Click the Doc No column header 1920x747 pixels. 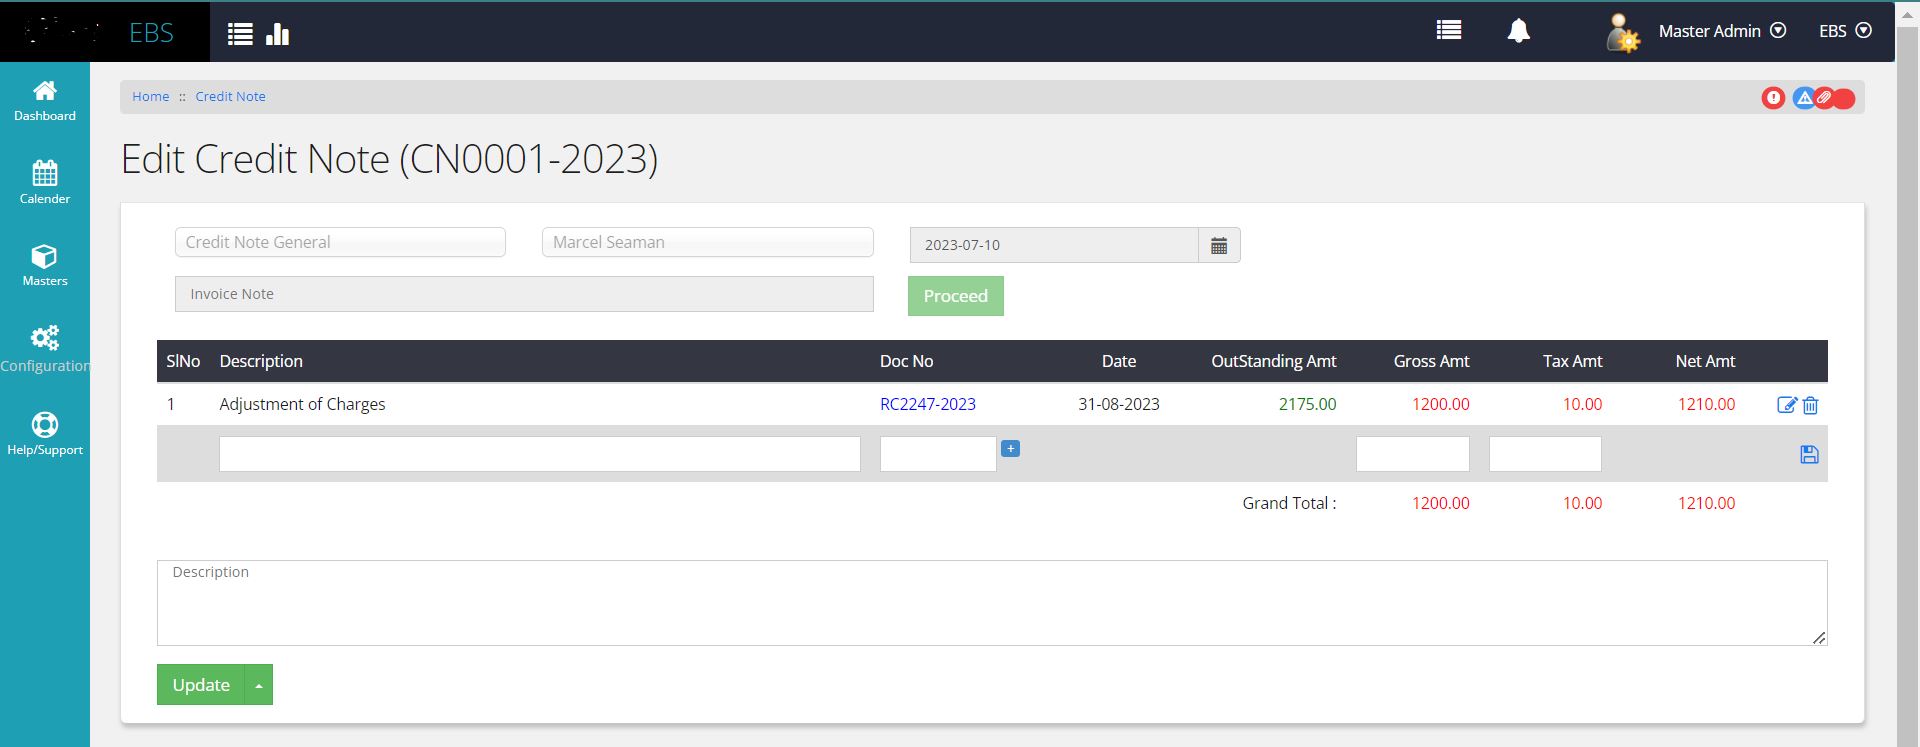pos(906,361)
